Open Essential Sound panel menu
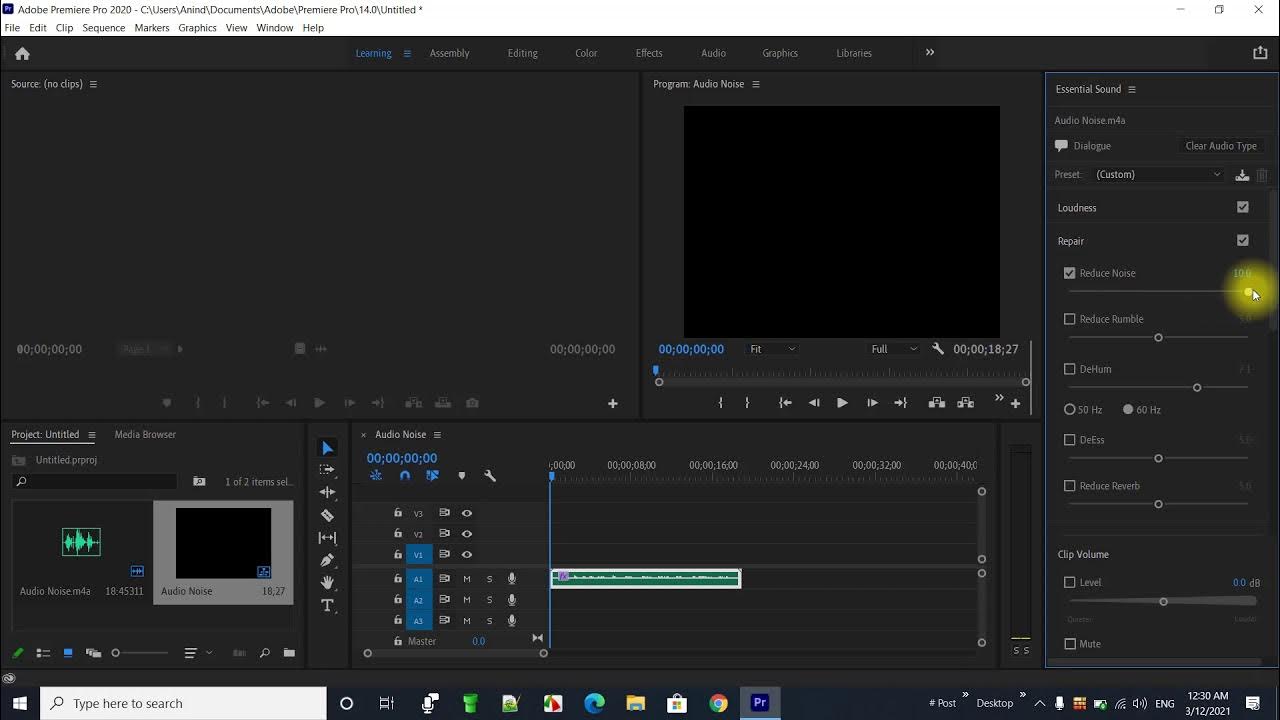The height and width of the screenshot is (720, 1280). 1132,89
